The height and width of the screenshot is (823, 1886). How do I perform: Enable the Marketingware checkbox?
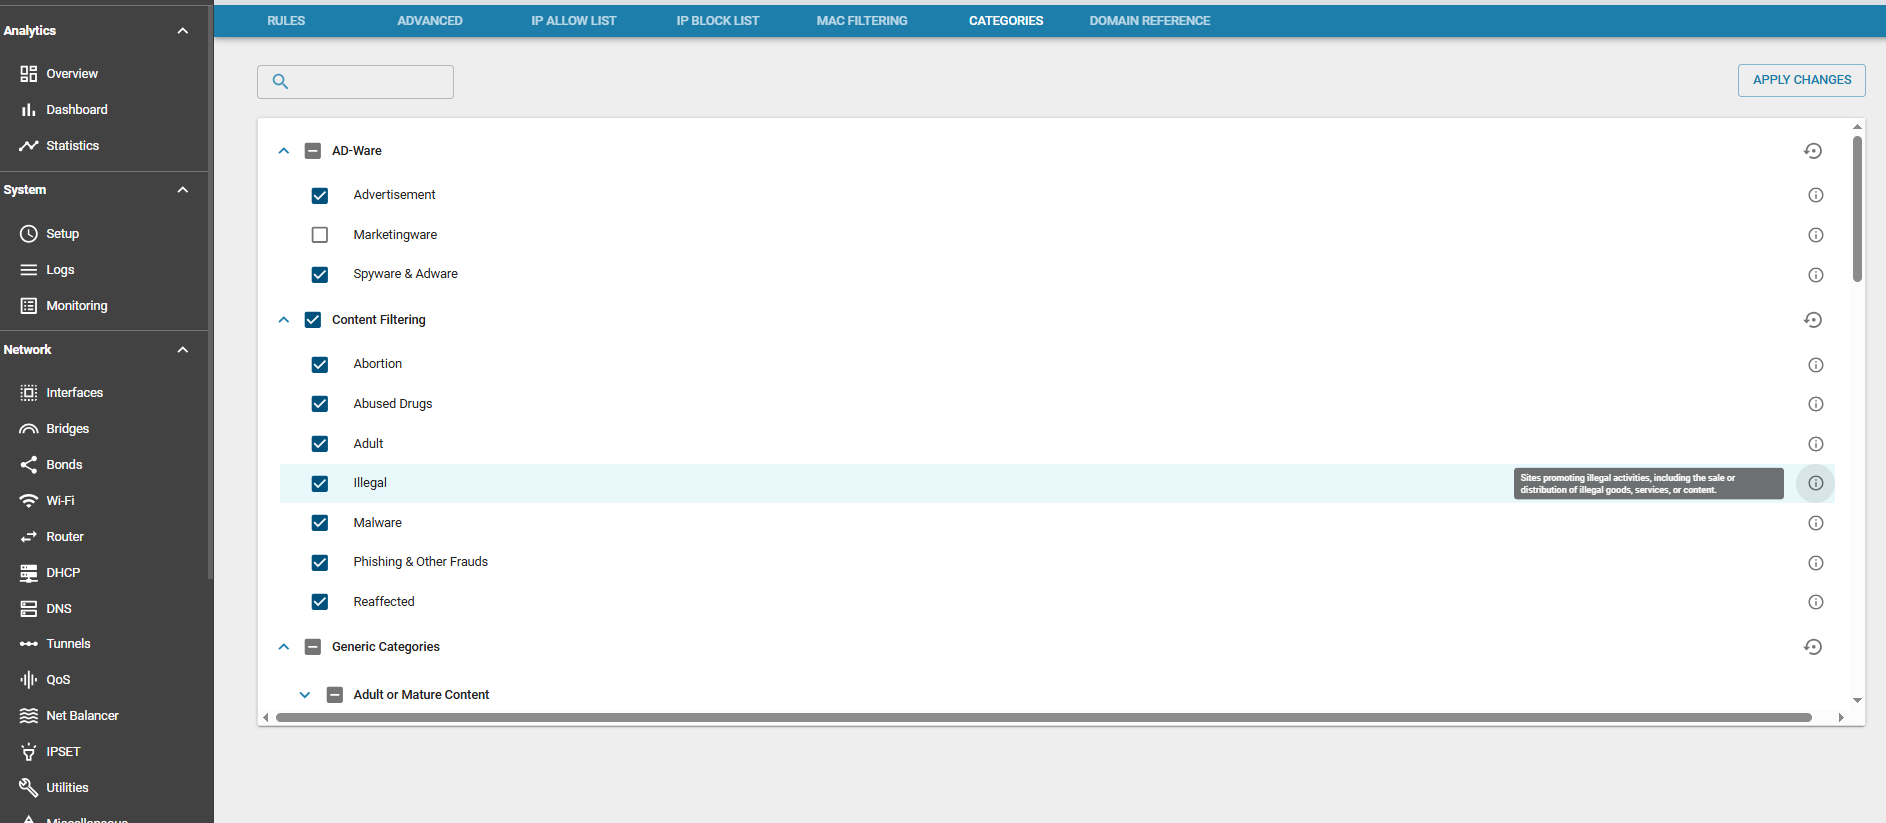point(320,235)
